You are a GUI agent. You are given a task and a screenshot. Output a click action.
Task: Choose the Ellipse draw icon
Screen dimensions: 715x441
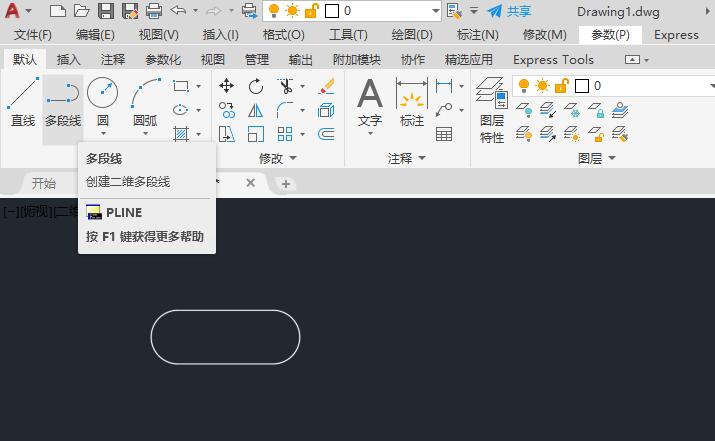point(181,110)
